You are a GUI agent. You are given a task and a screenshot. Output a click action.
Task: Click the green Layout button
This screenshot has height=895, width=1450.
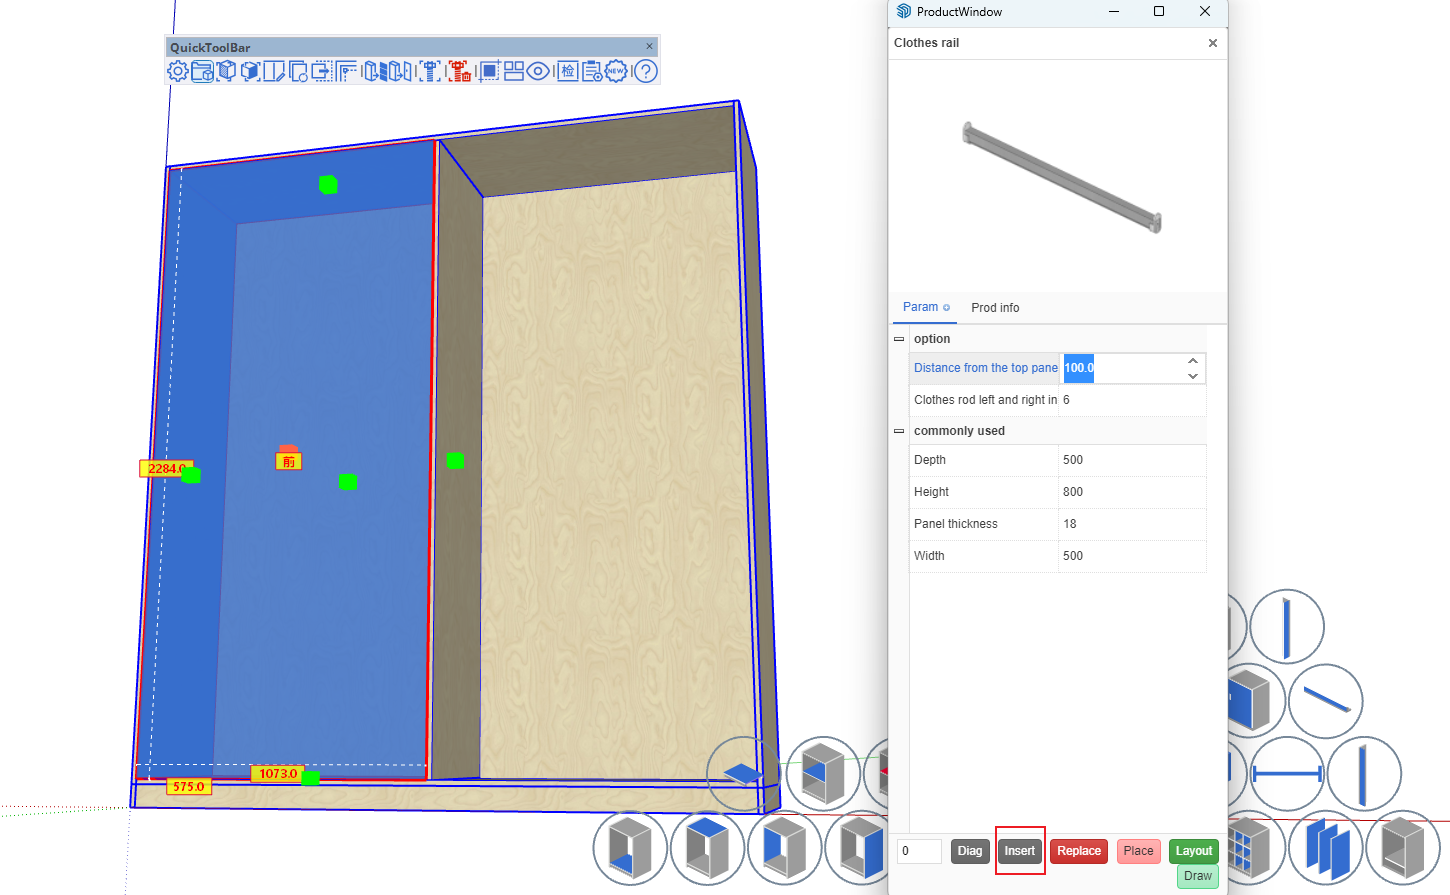coord(1193,851)
